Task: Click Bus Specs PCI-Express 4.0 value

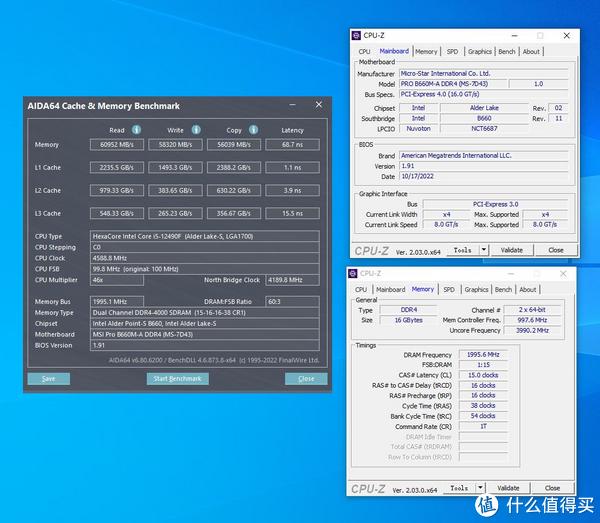Action: [x=484, y=94]
